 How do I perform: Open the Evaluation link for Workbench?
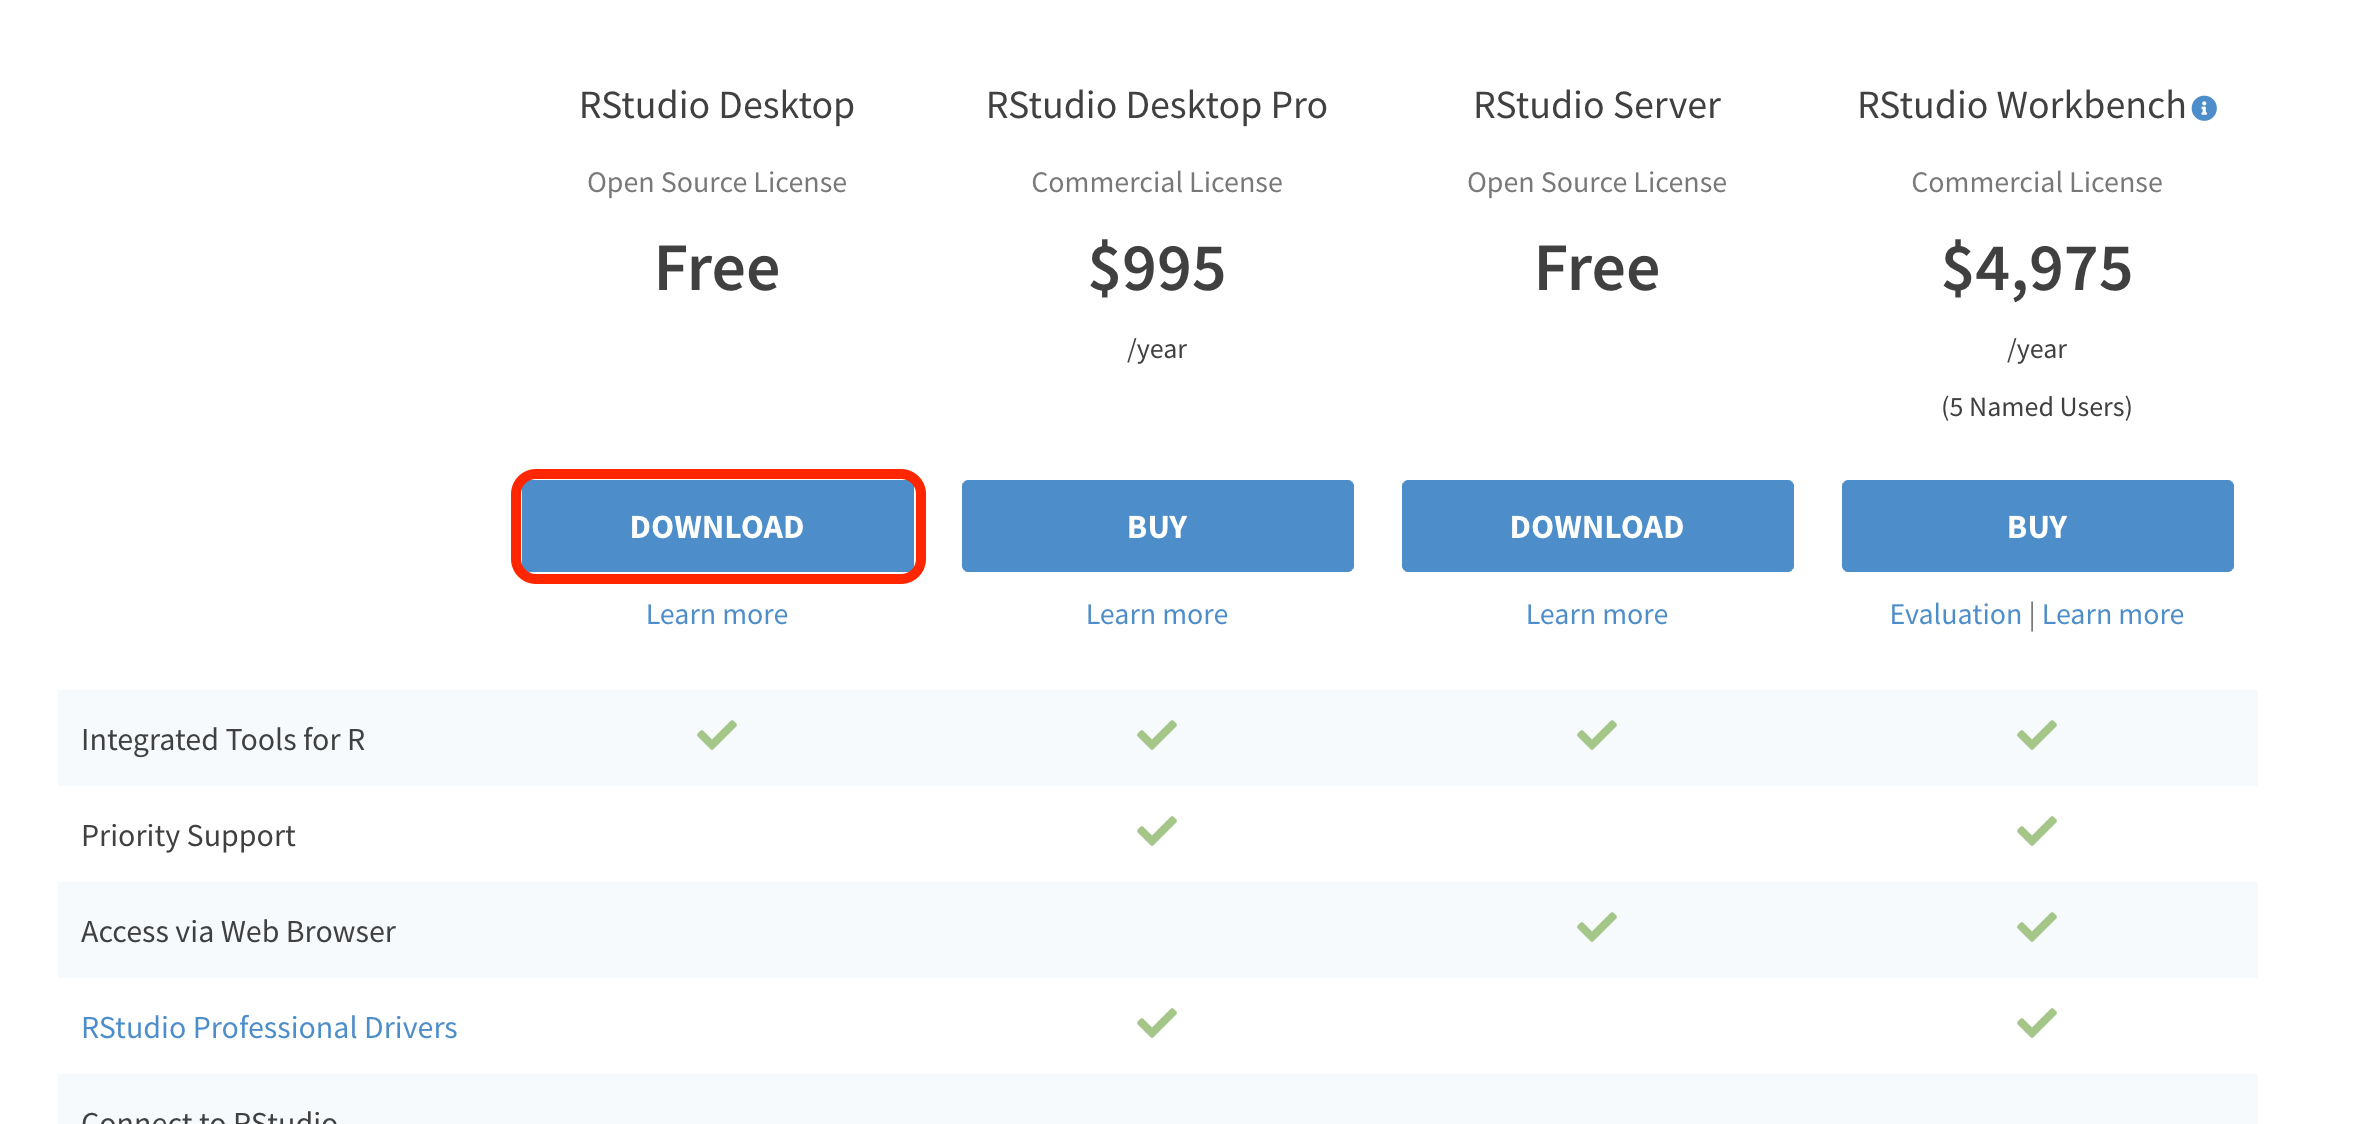coord(1955,614)
